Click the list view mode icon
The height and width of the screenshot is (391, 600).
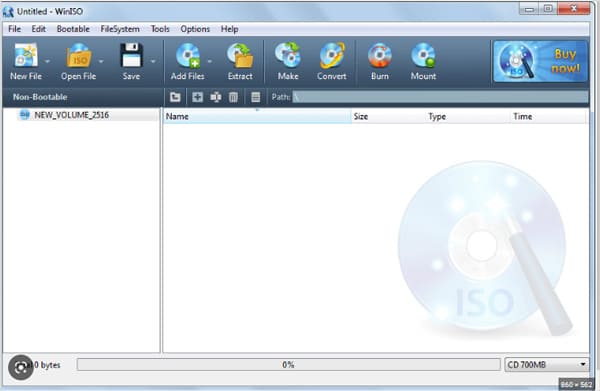pyautogui.click(x=256, y=97)
